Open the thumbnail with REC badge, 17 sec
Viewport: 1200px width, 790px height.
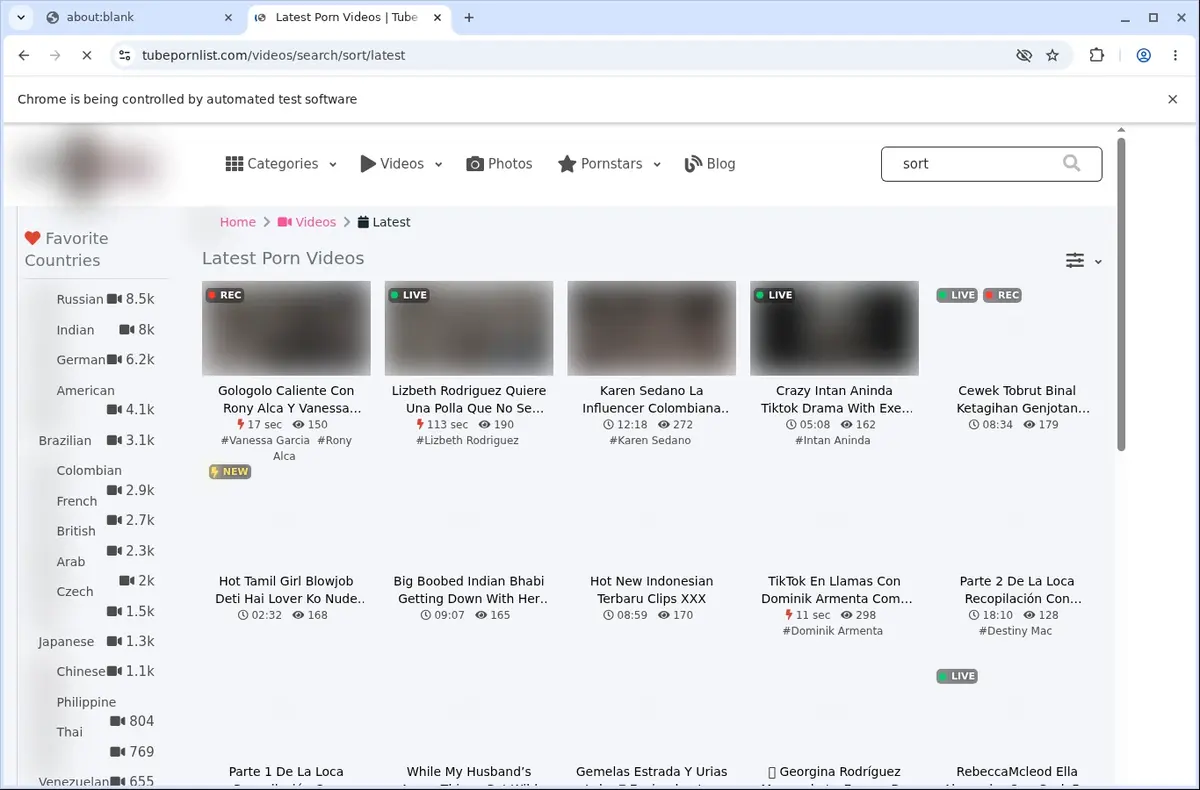pos(286,328)
